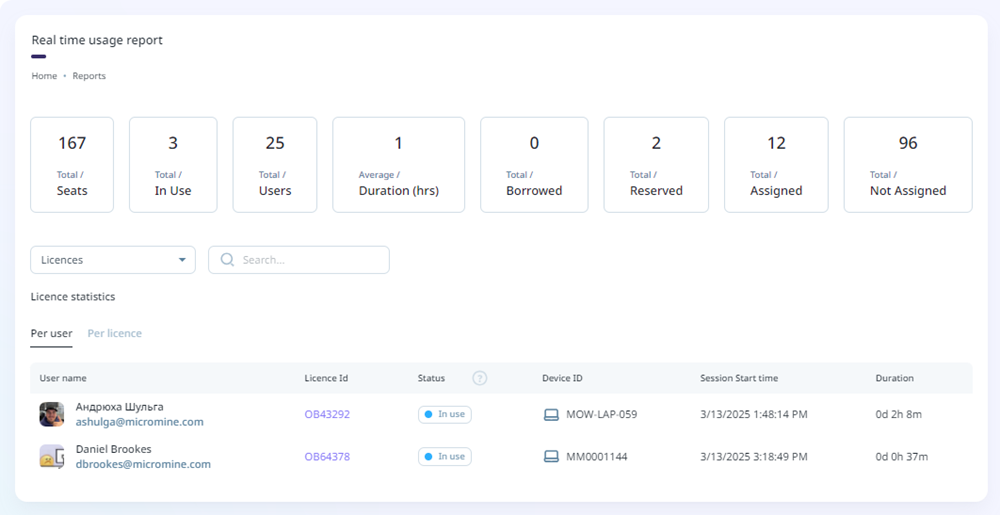Open the Licences dropdown

pyautogui.click(x=113, y=260)
